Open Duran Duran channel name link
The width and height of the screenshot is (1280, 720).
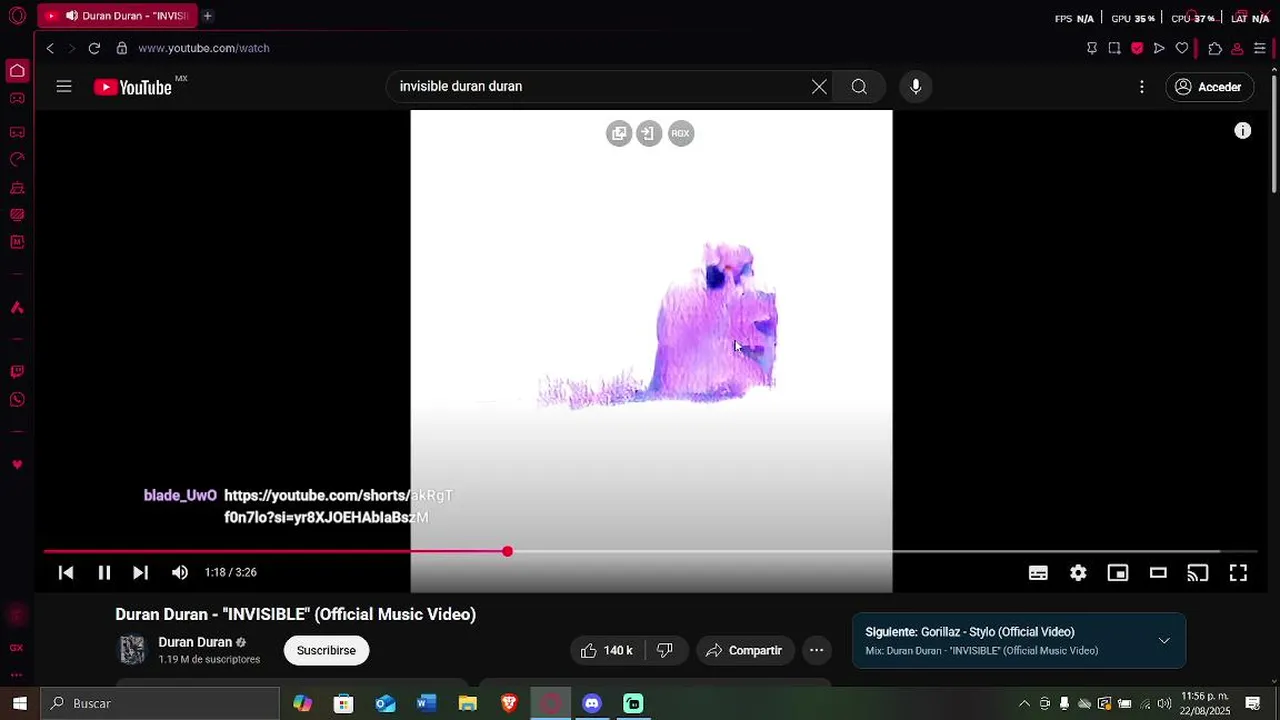(195, 643)
